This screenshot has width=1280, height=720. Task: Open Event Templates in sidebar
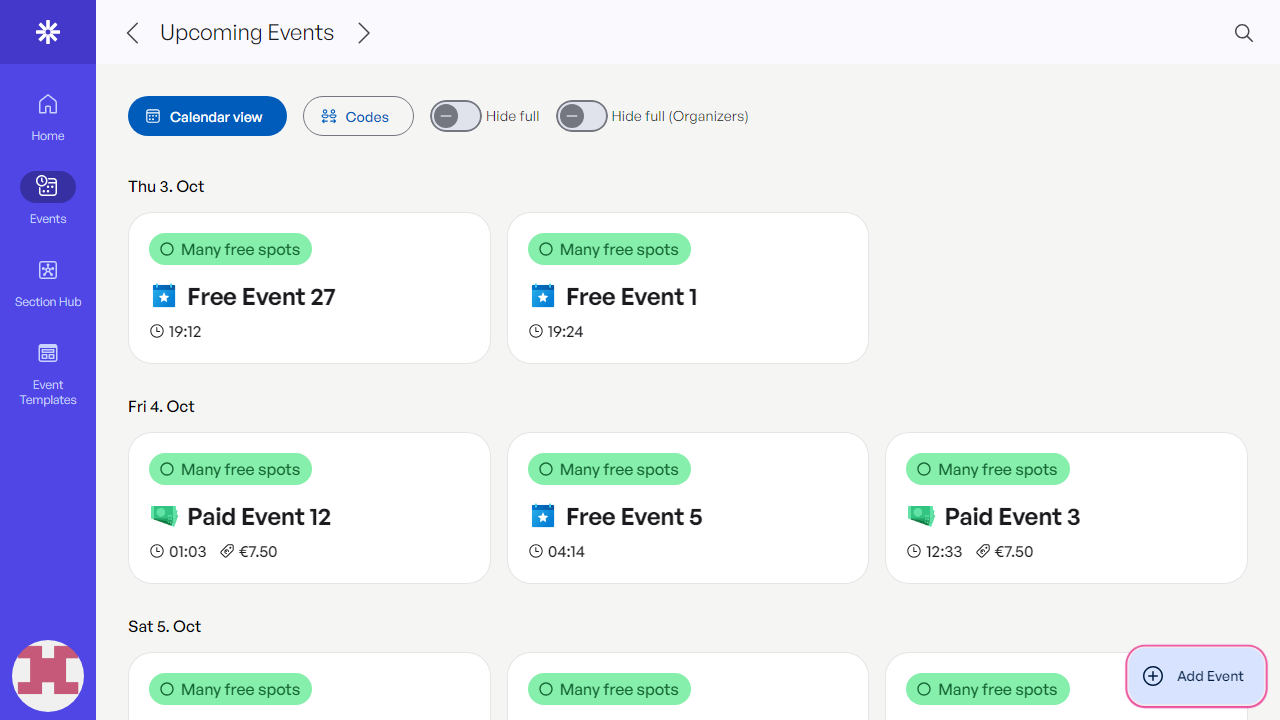click(47, 374)
